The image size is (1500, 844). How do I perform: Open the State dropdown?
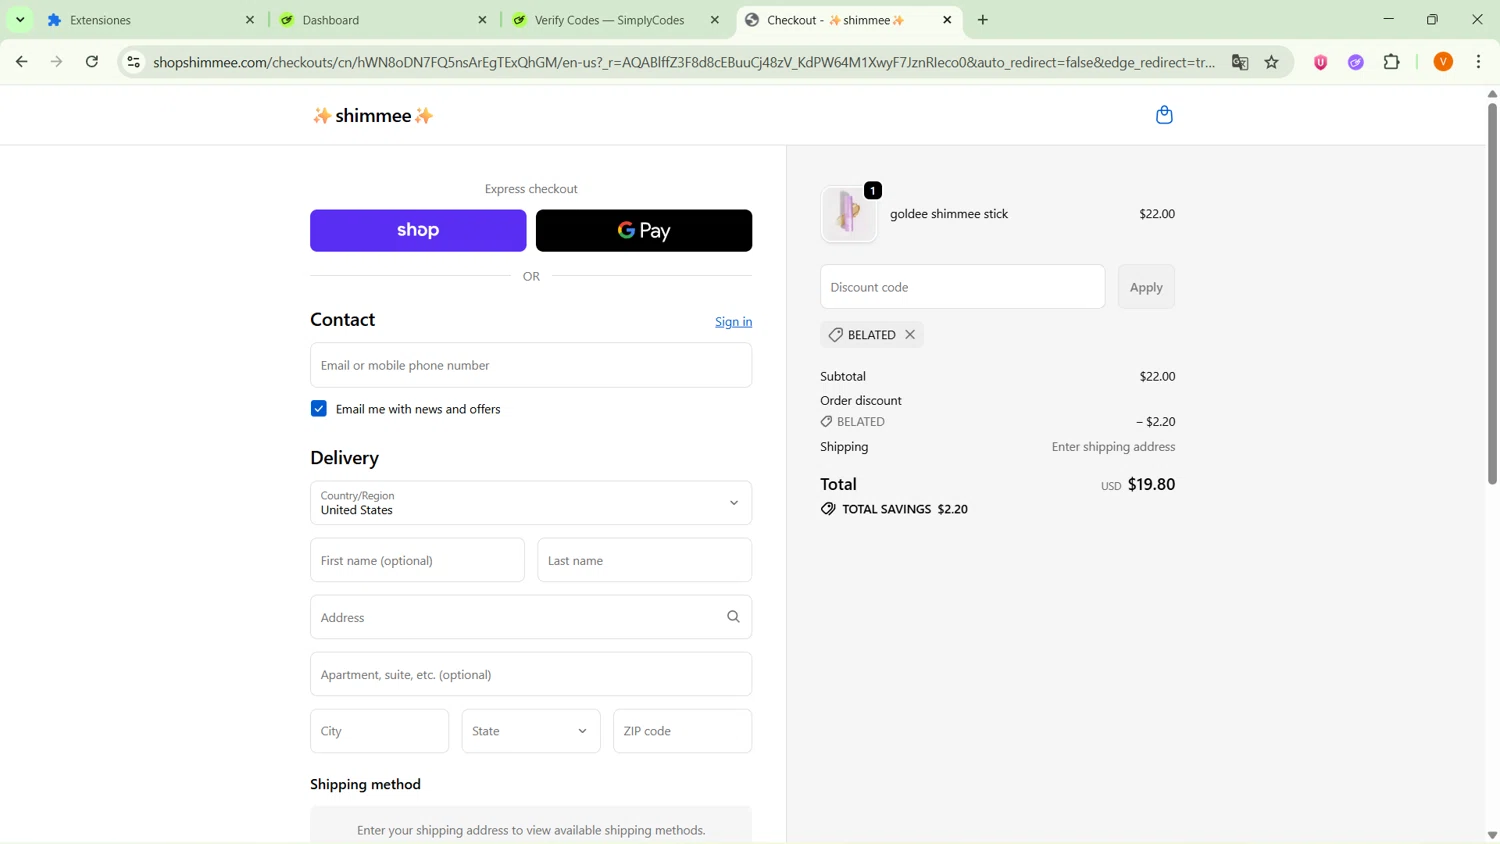pyautogui.click(x=531, y=731)
